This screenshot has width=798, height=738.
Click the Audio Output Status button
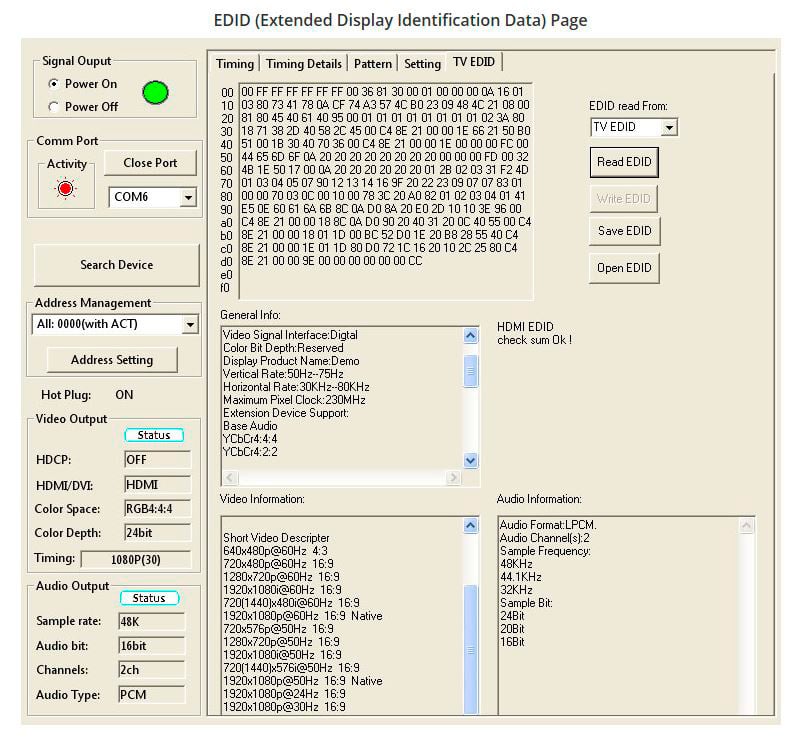[x=149, y=598]
